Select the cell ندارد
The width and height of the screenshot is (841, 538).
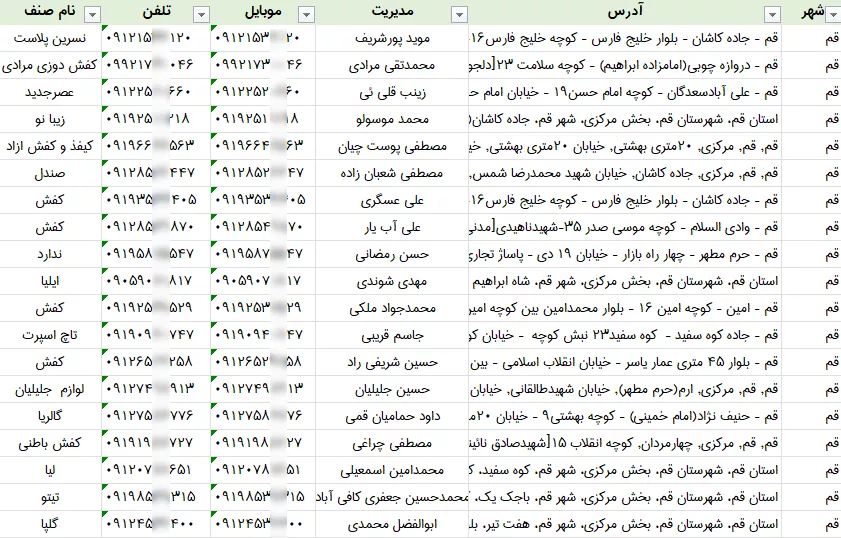click(50, 254)
